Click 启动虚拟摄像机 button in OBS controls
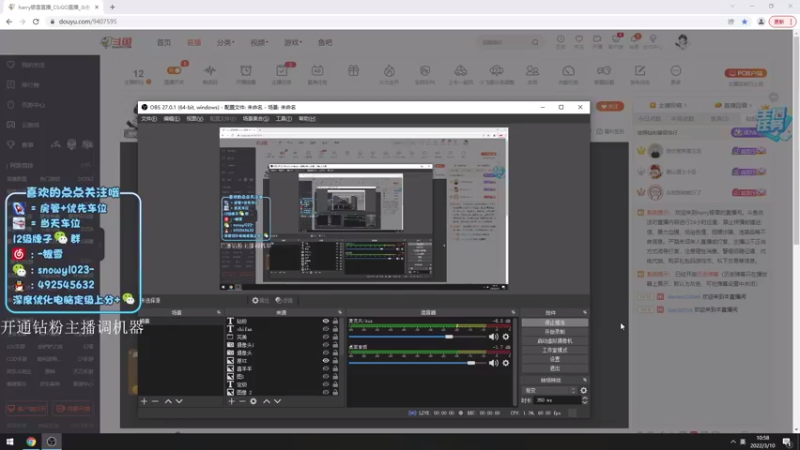 (x=555, y=341)
